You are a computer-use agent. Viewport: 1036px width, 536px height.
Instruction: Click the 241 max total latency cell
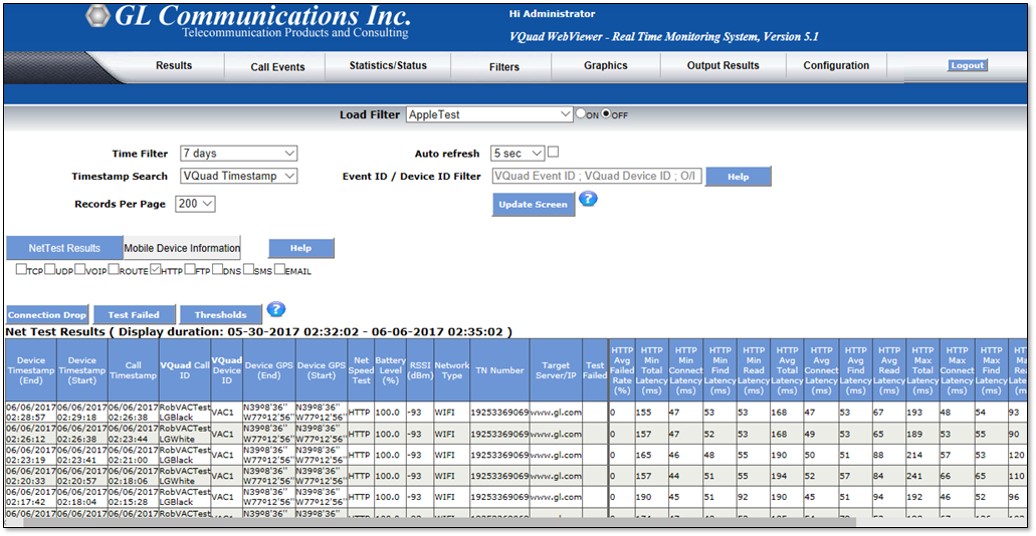point(923,476)
